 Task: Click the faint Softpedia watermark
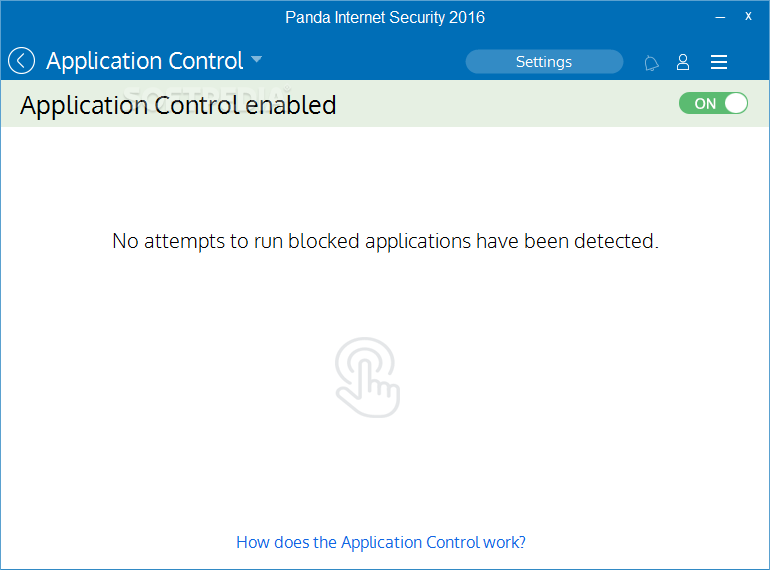[206, 92]
